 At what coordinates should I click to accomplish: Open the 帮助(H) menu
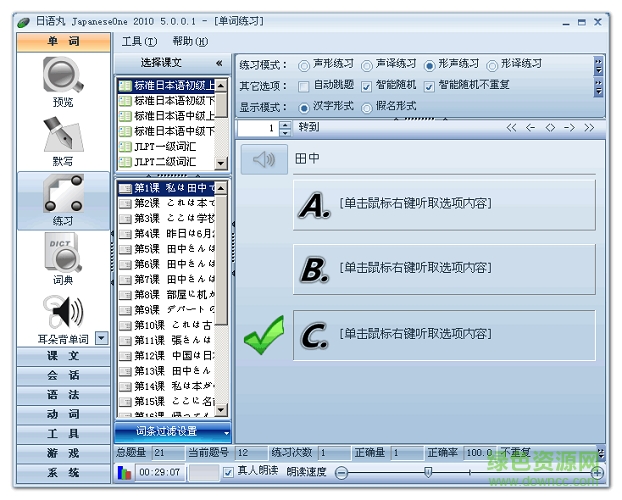click(190, 42)
